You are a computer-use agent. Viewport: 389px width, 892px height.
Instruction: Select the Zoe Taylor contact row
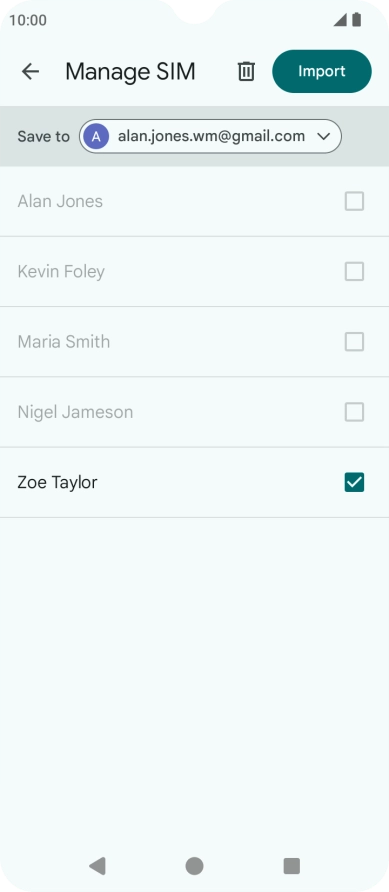194,482
